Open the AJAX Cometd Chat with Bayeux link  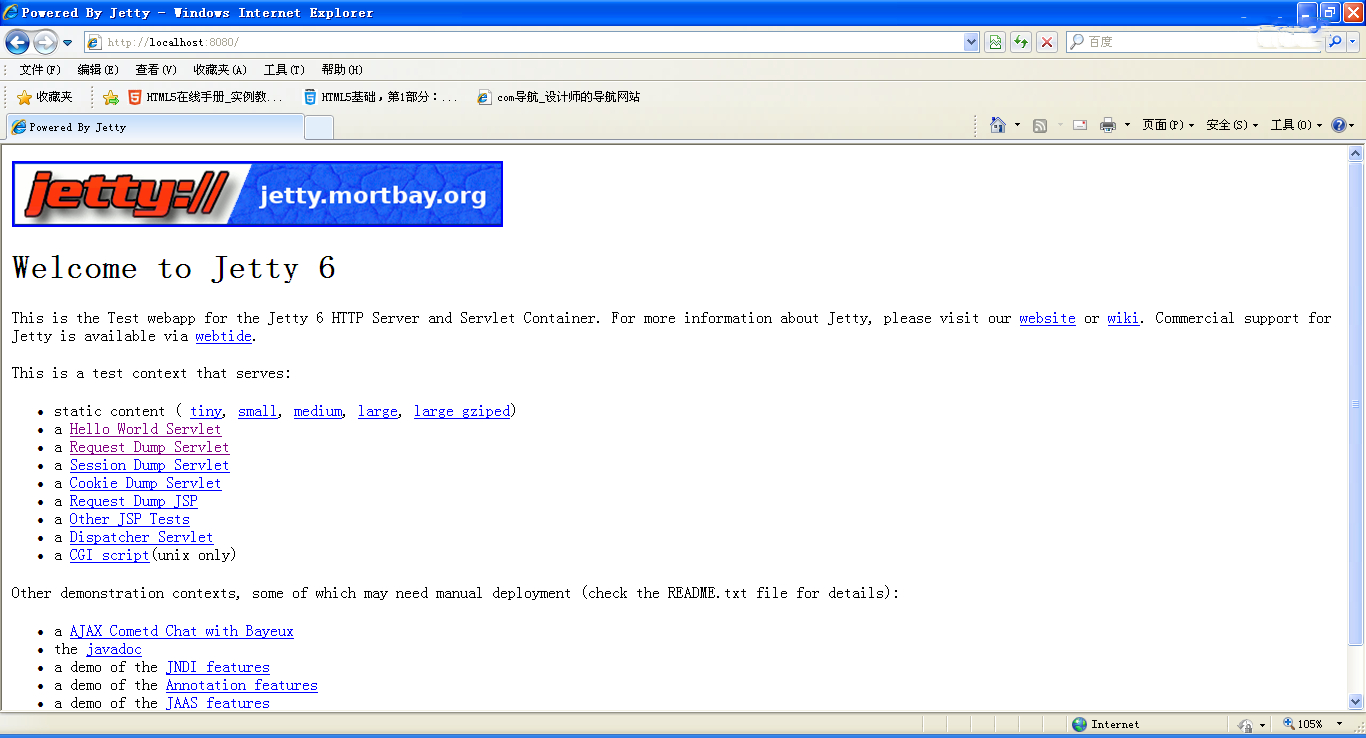[181, 631]
